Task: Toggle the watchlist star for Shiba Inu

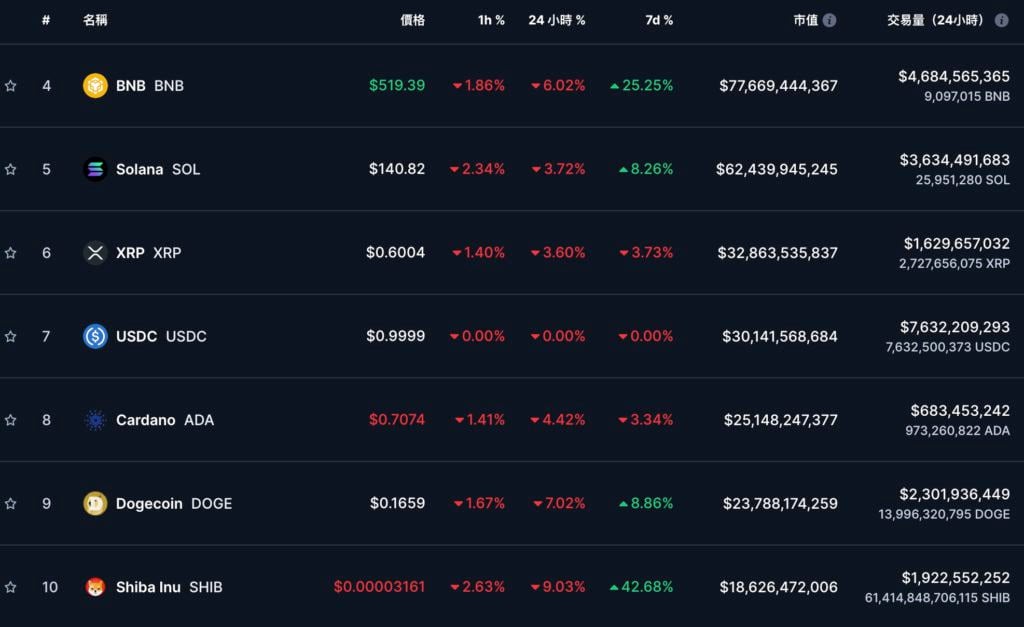Action: pyautogui.click(x=11, y=587)
